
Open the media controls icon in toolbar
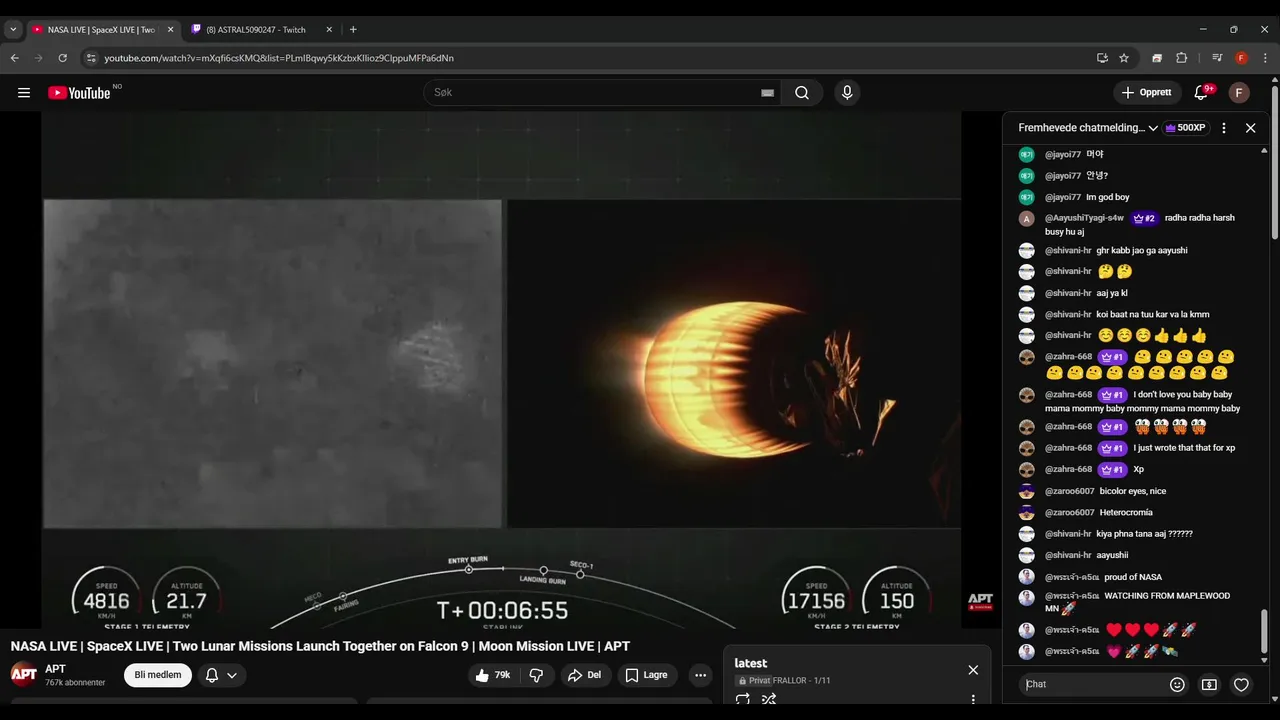coord(1217,58)
